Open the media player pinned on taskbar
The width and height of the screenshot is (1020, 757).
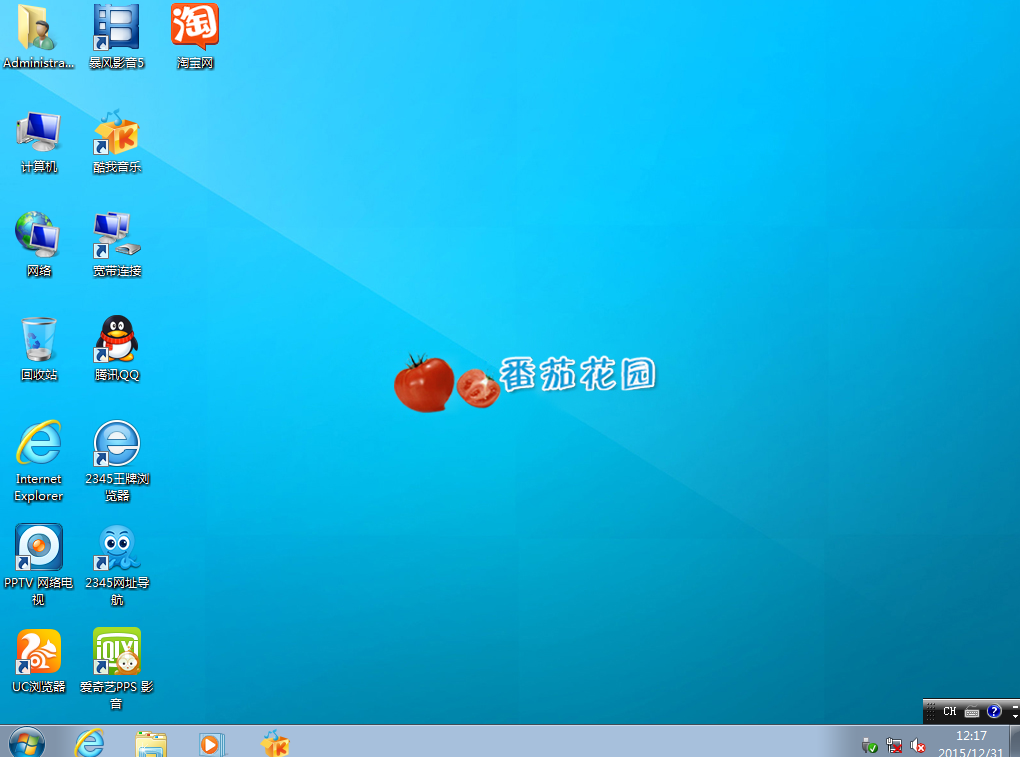click(x=212, y=744)
